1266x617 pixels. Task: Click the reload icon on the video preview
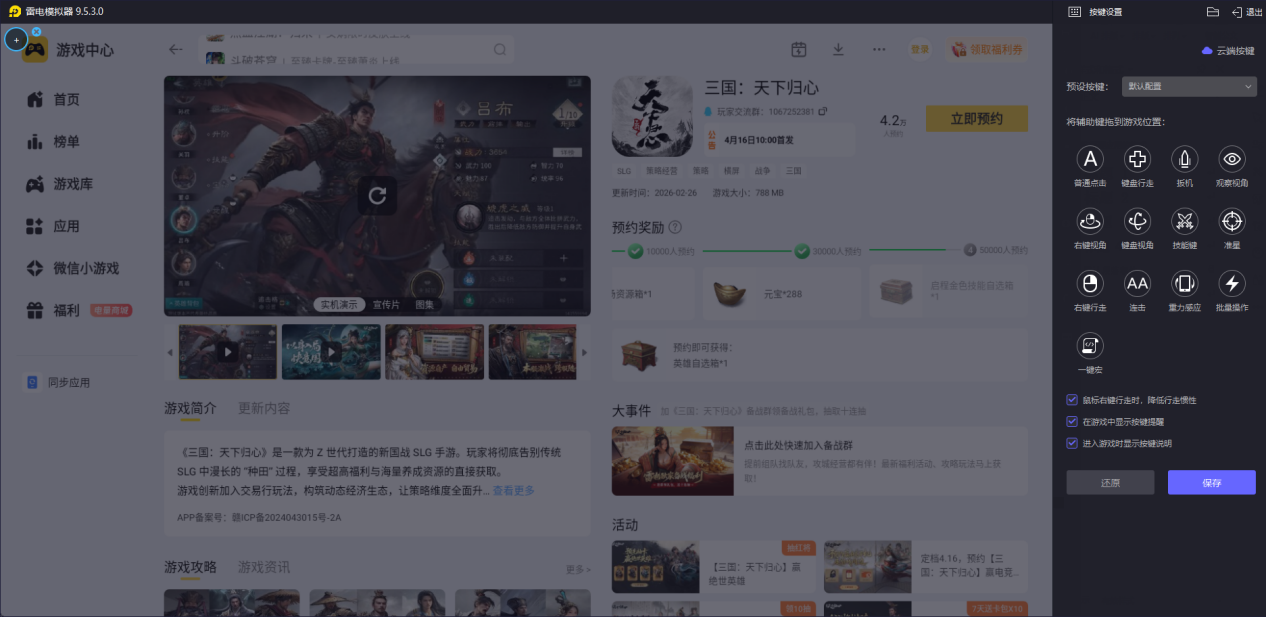point(377,196)
